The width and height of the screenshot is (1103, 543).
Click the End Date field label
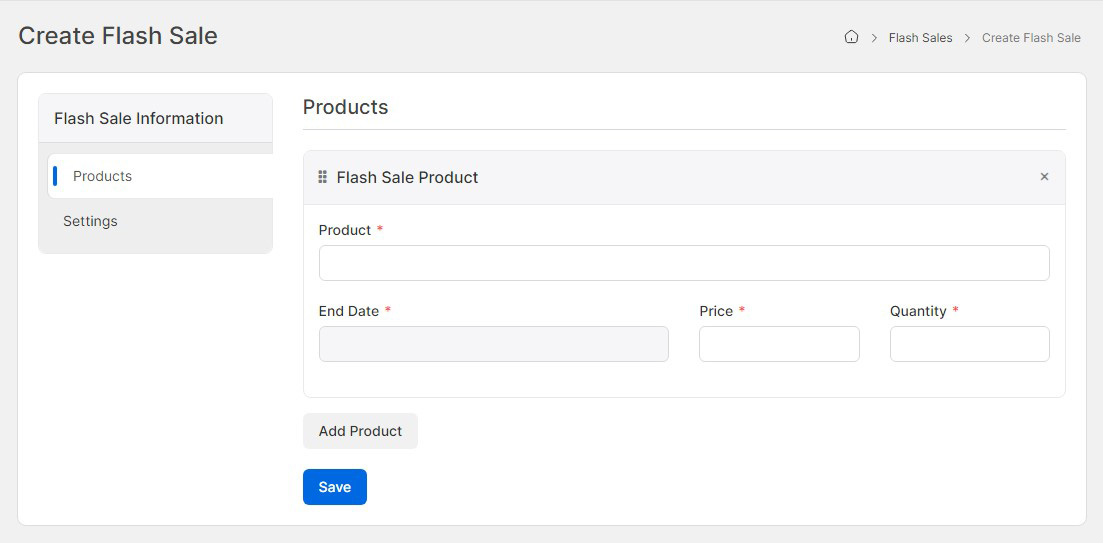coord(348,311)
